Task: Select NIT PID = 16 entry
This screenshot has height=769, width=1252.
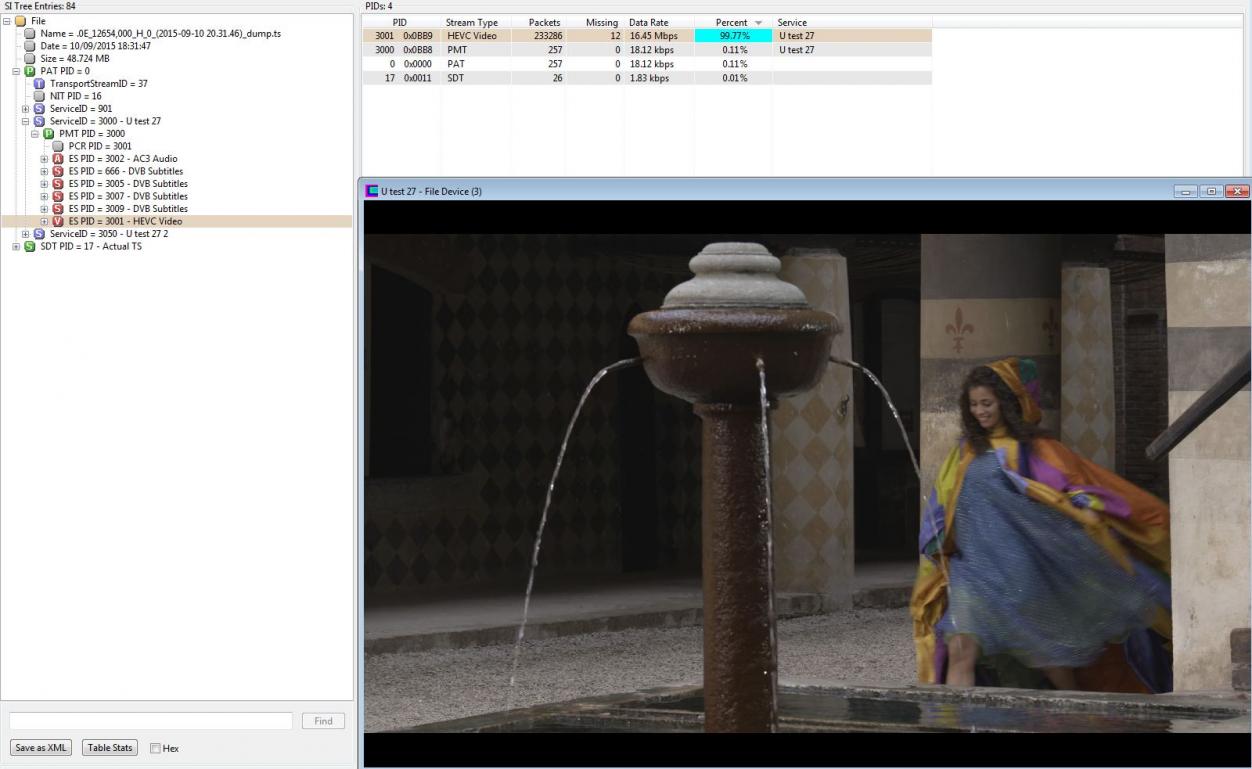Action: (x=76, y=96)
